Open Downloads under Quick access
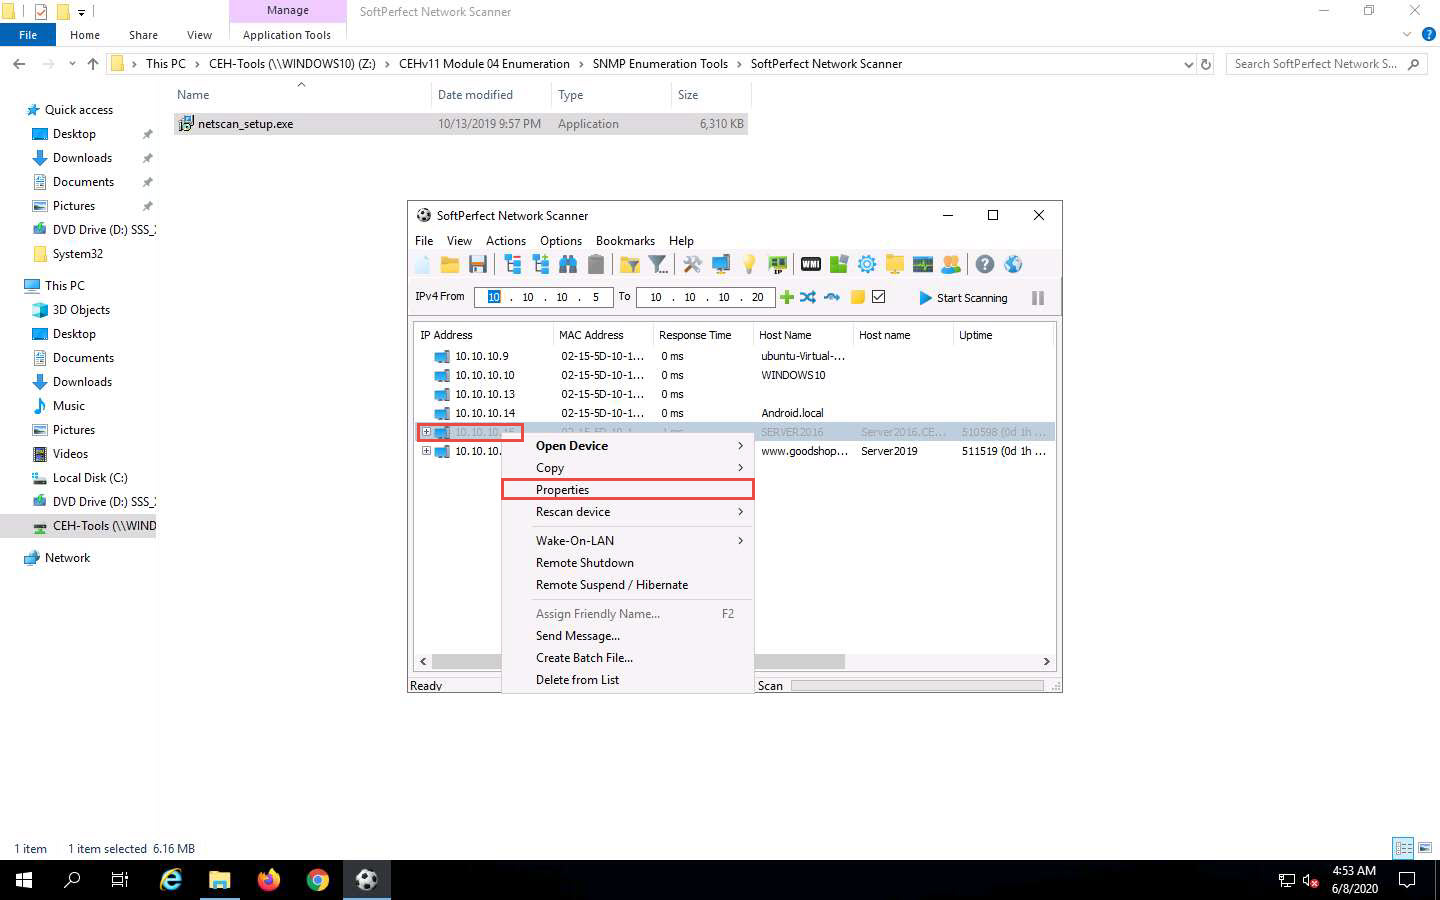 pos(82,158)
